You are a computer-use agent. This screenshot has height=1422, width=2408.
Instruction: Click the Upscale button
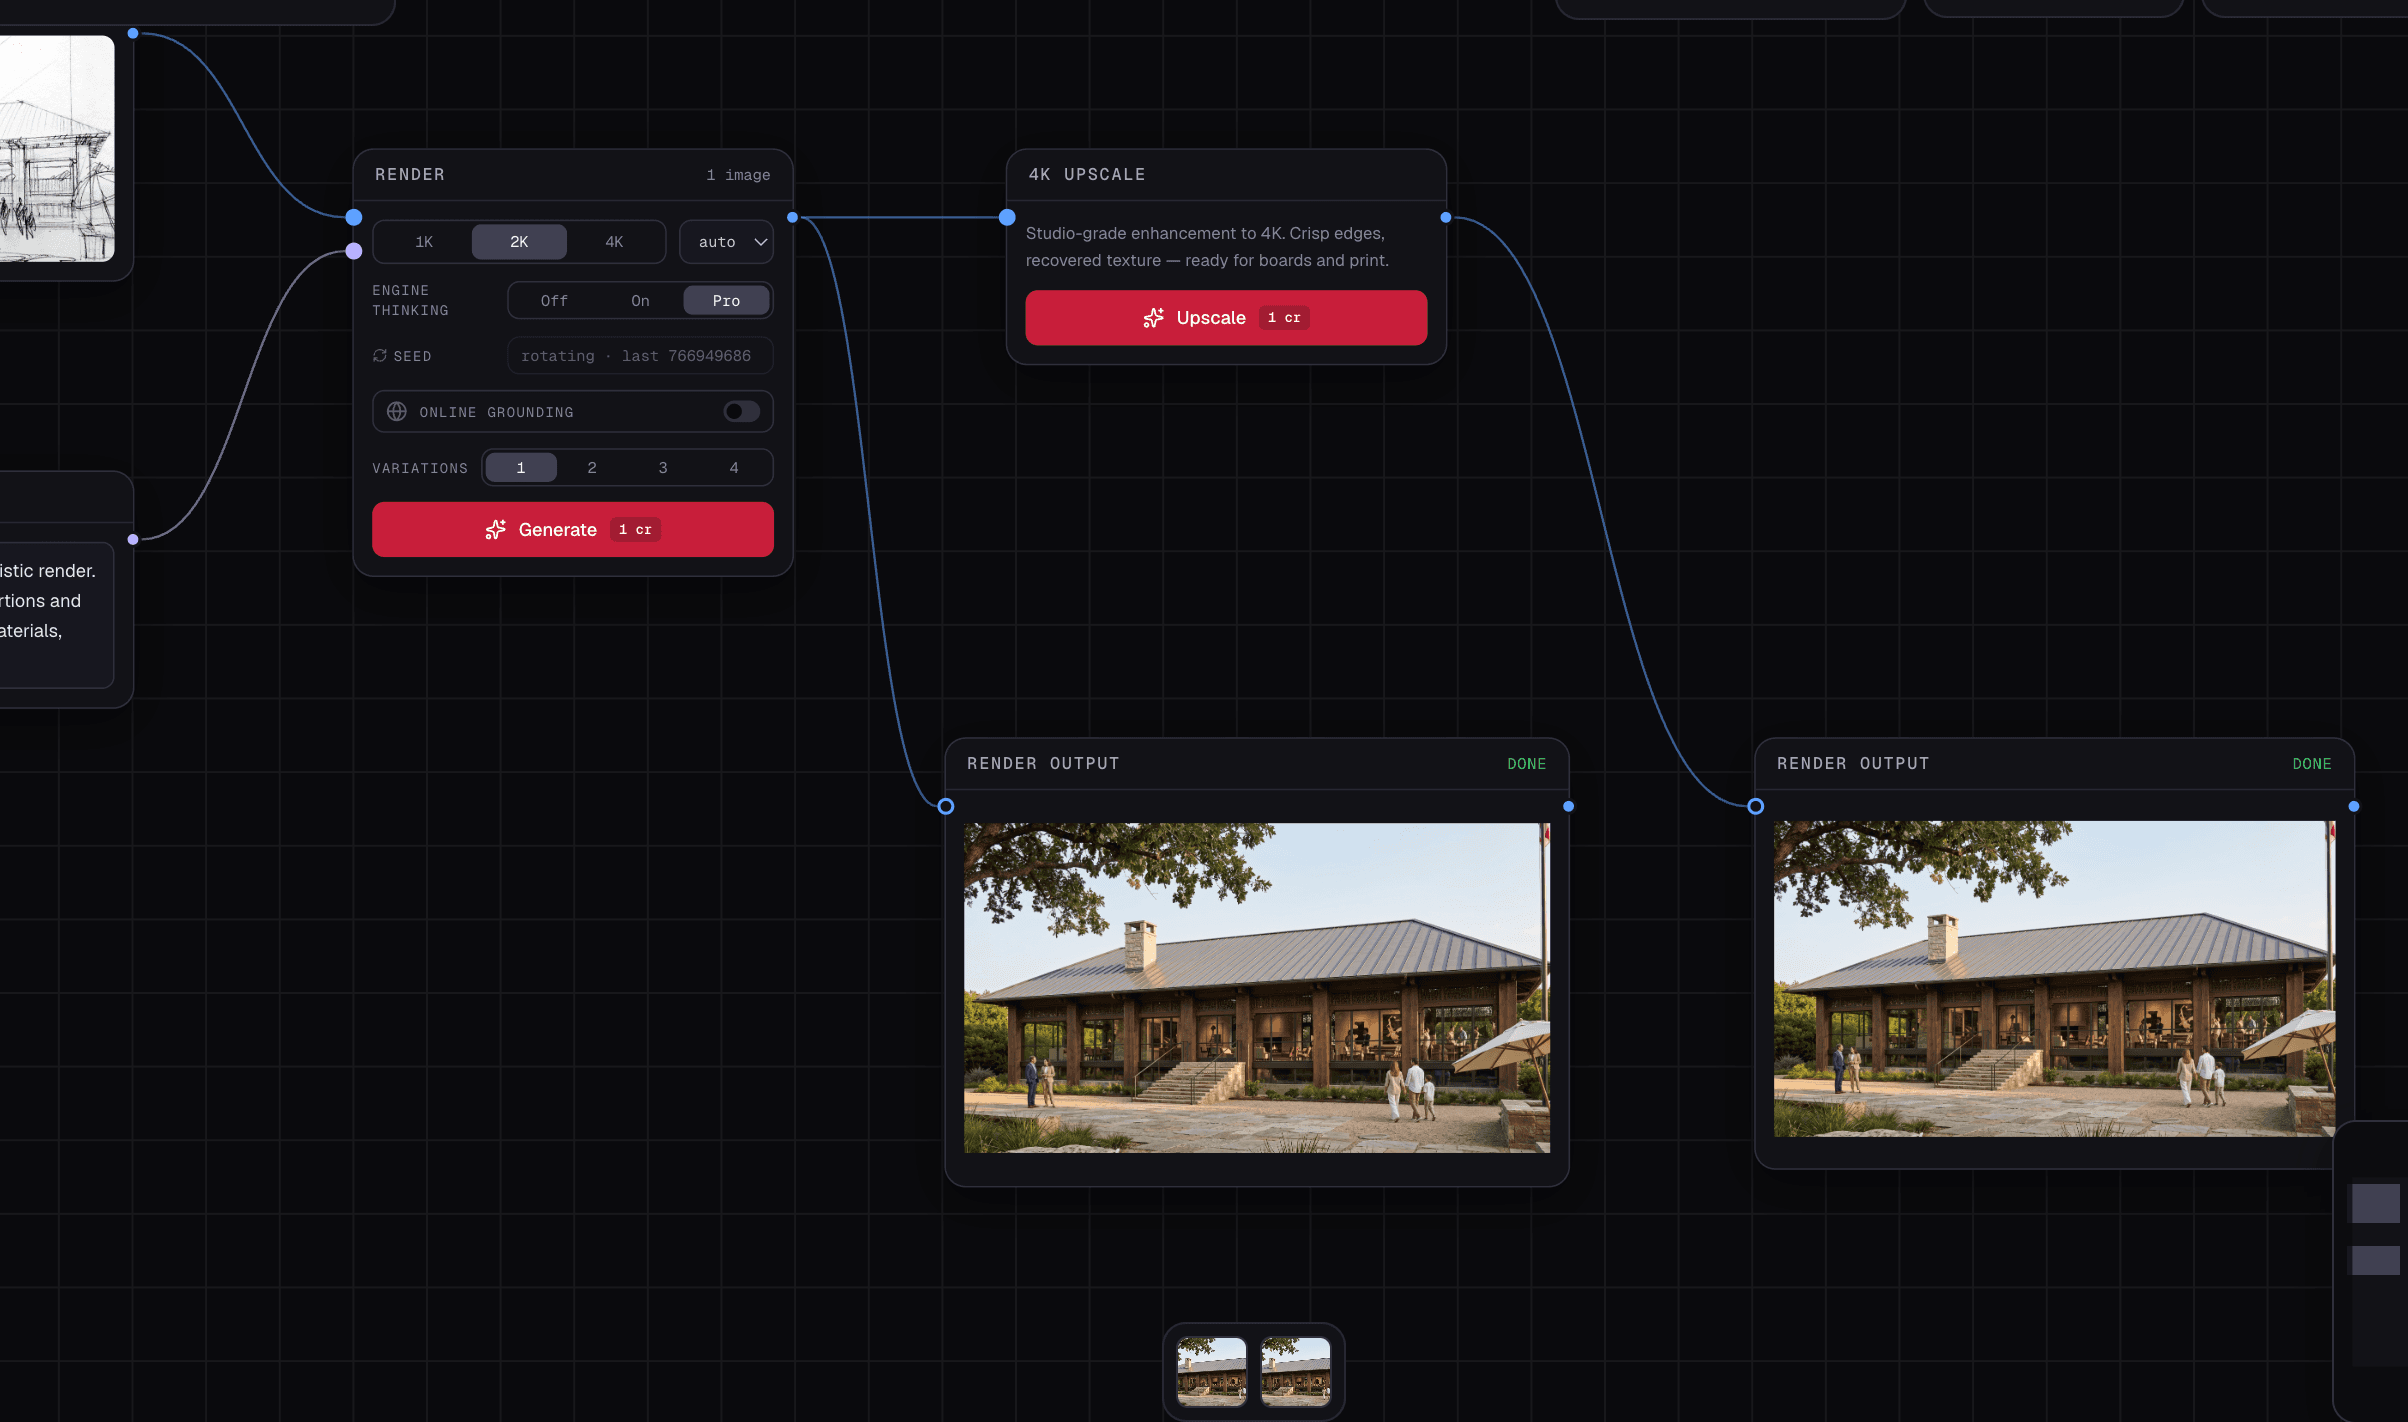pyautogui.click(x=1226, y=318)
